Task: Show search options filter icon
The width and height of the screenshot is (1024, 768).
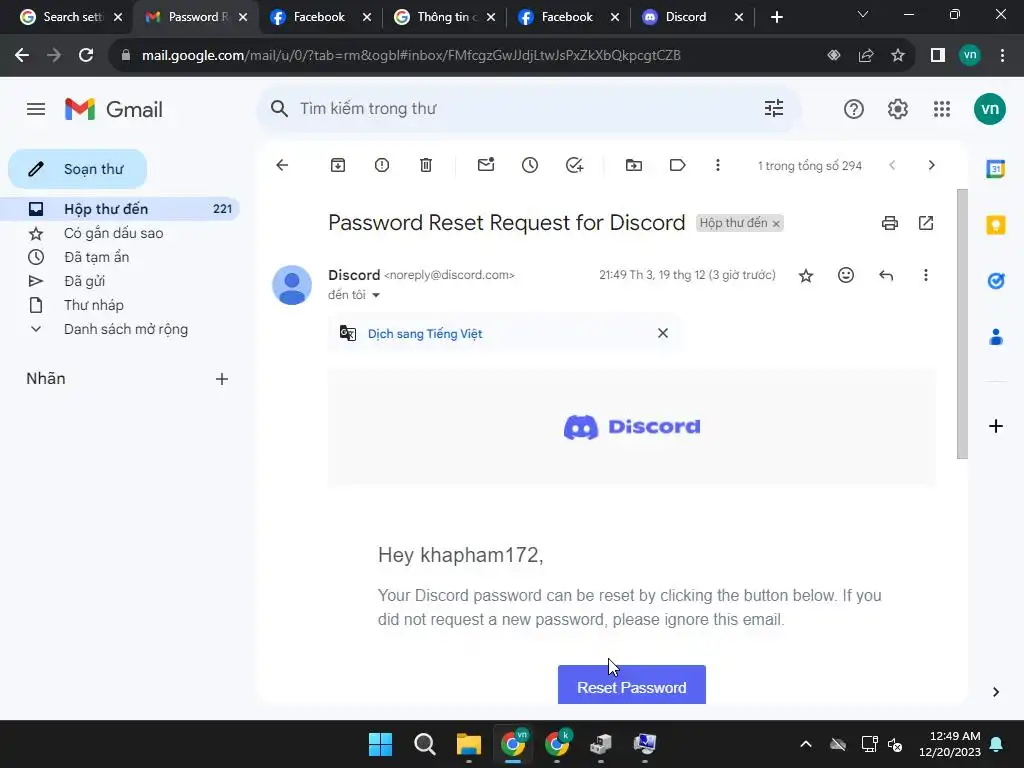Action: 774,108
